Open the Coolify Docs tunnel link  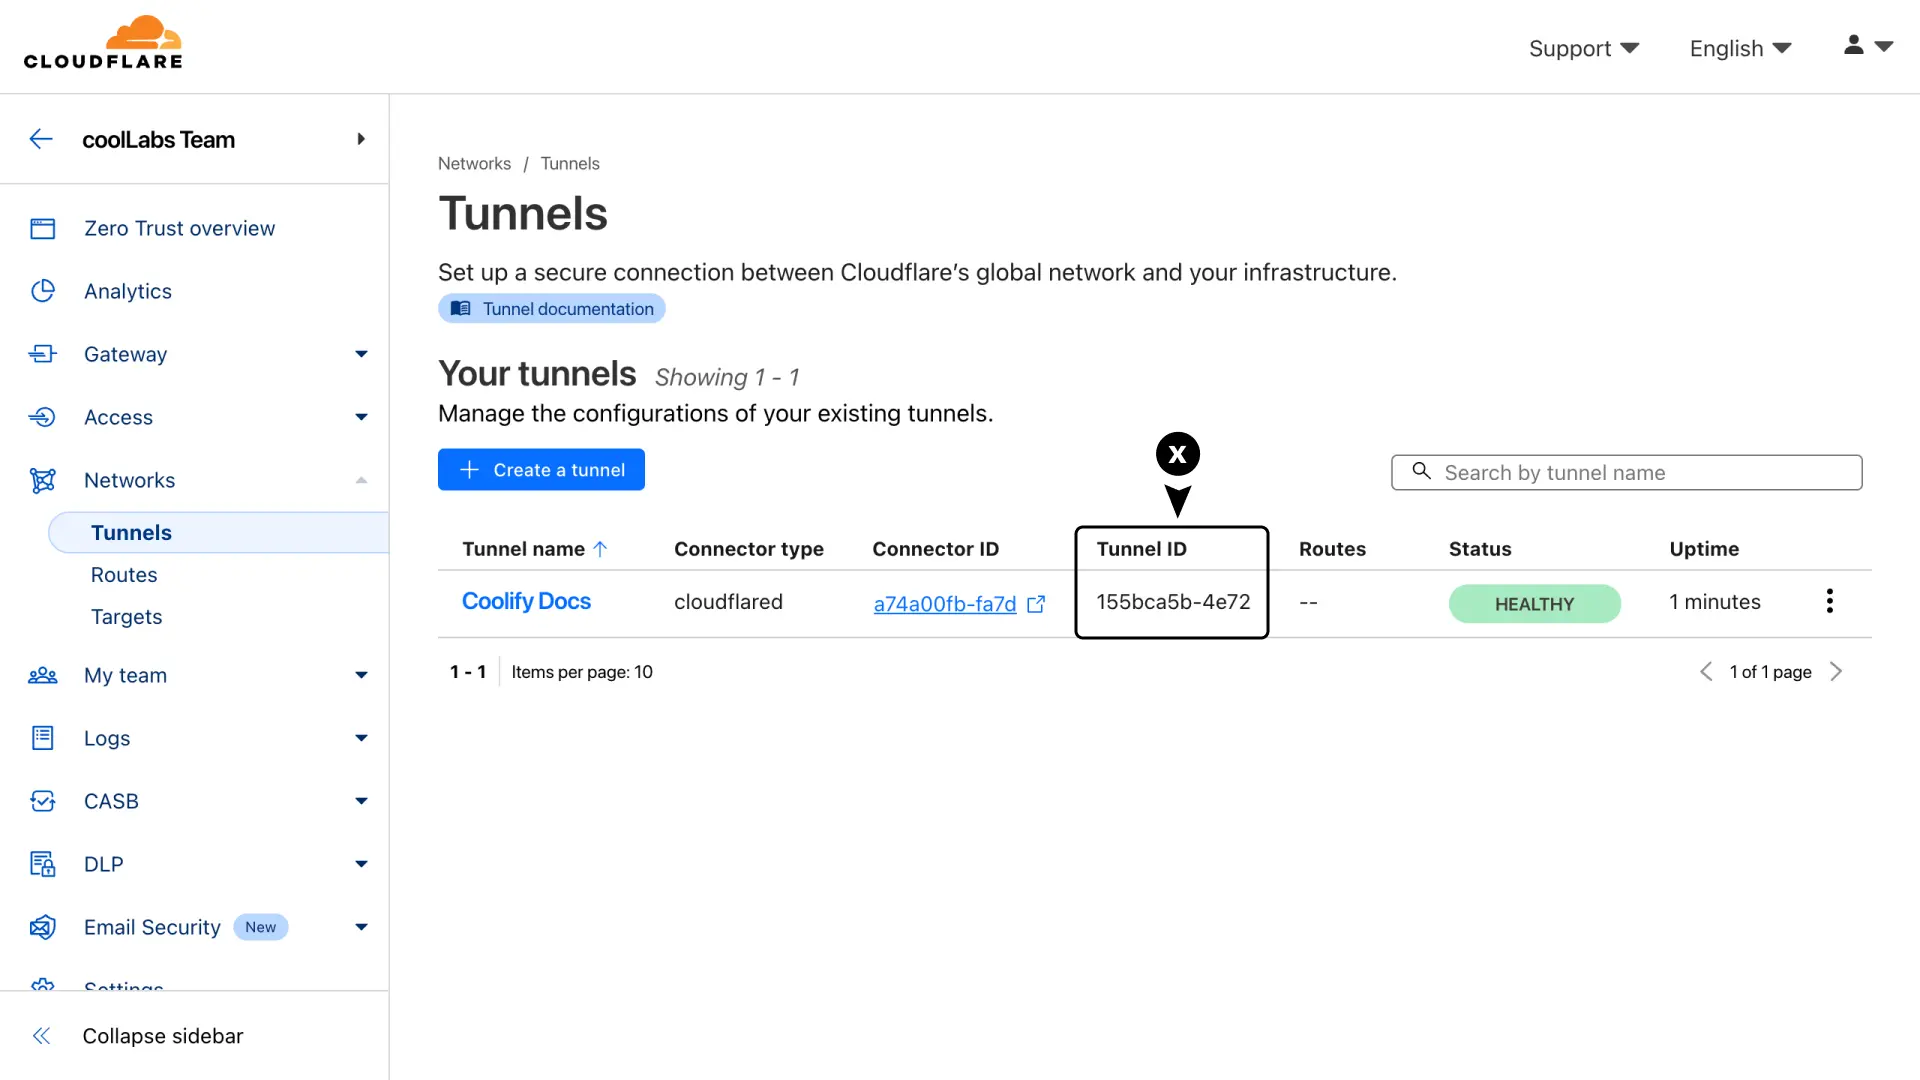click(526, 601)
